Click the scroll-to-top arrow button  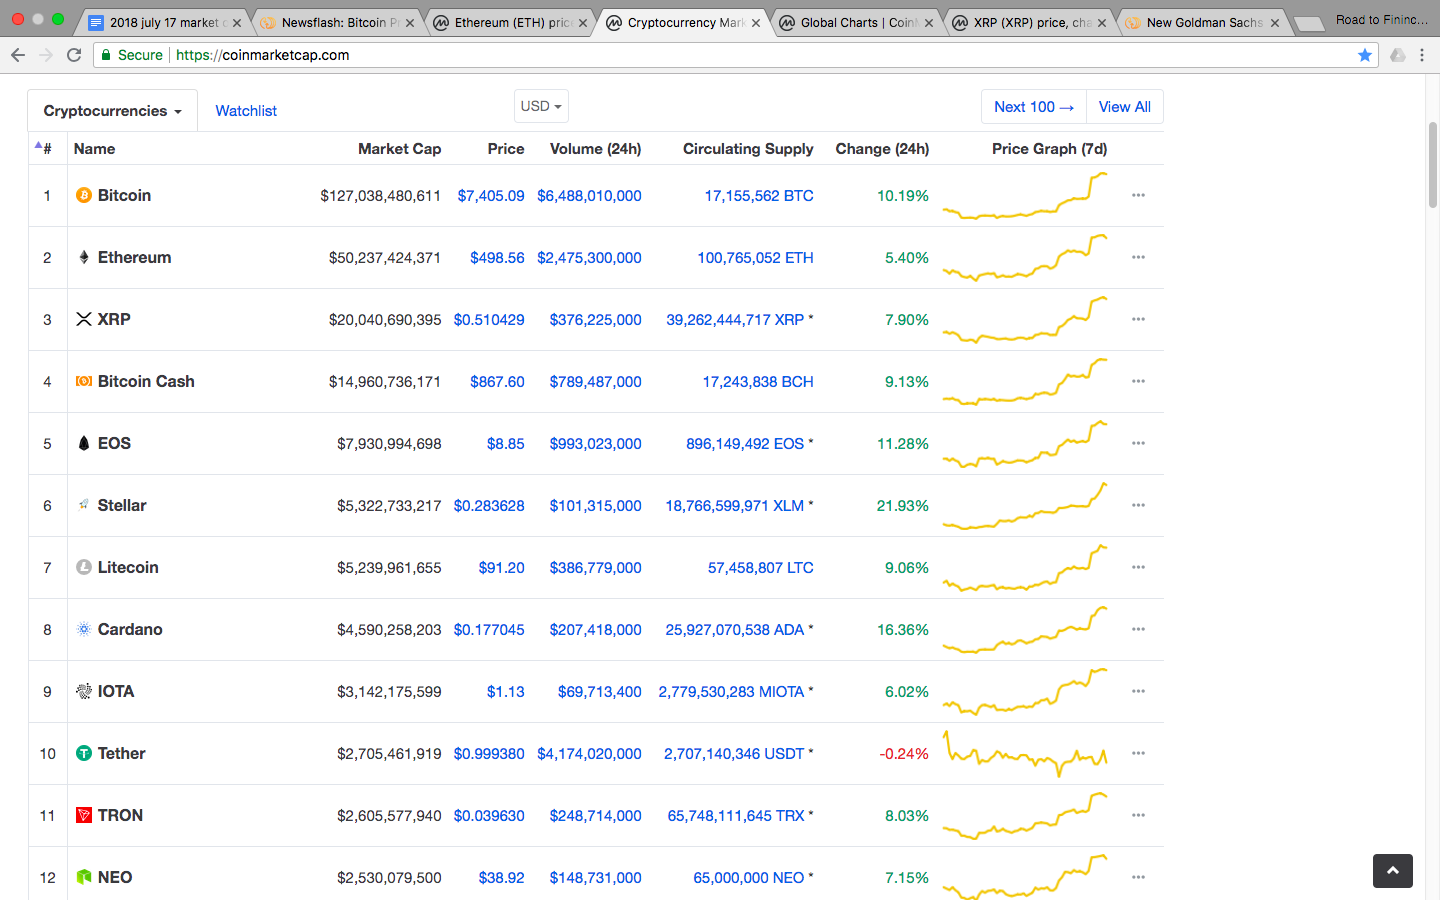point(1393,871)
